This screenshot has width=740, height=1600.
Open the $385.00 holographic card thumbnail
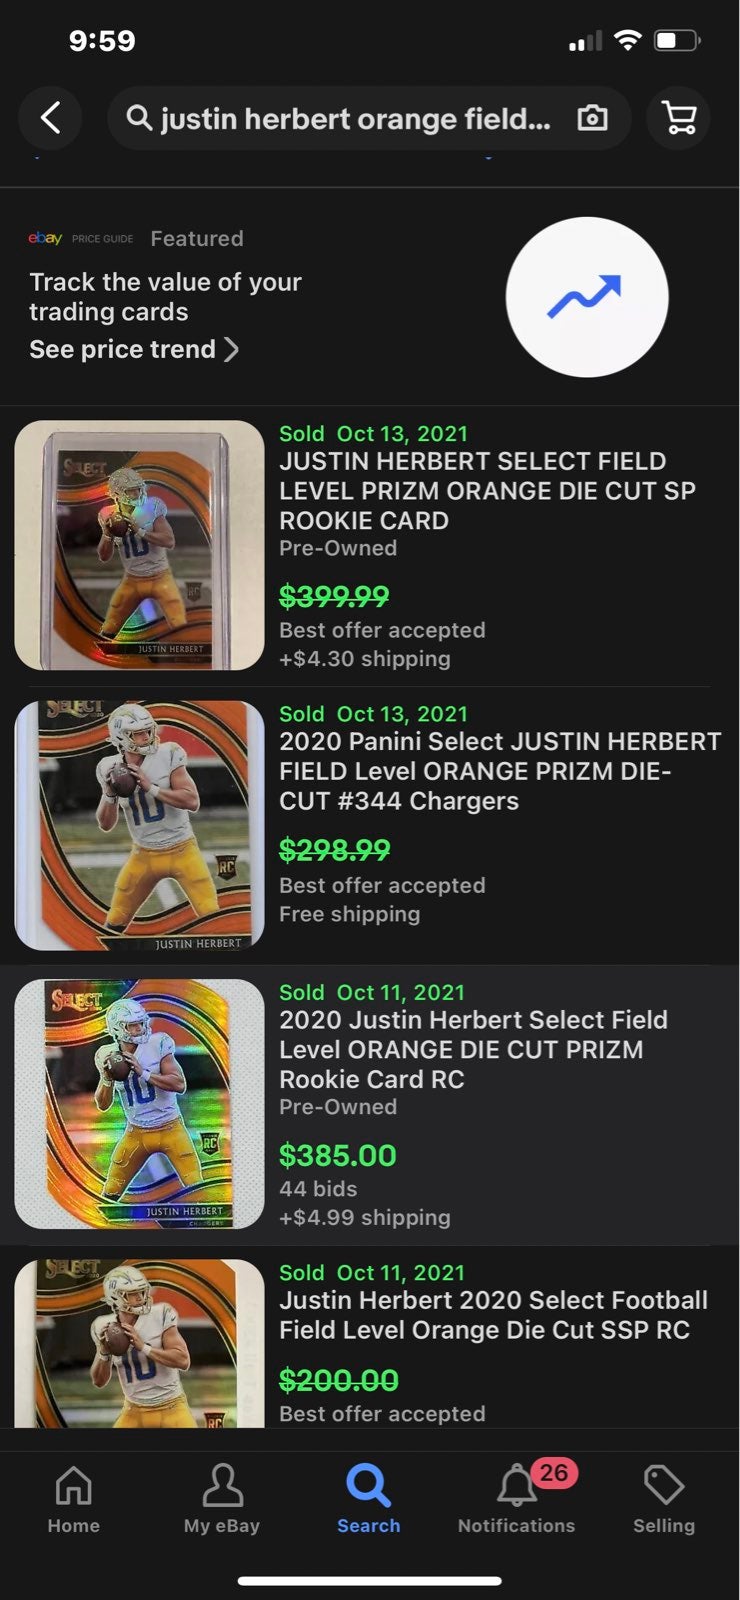[139, 1104]
